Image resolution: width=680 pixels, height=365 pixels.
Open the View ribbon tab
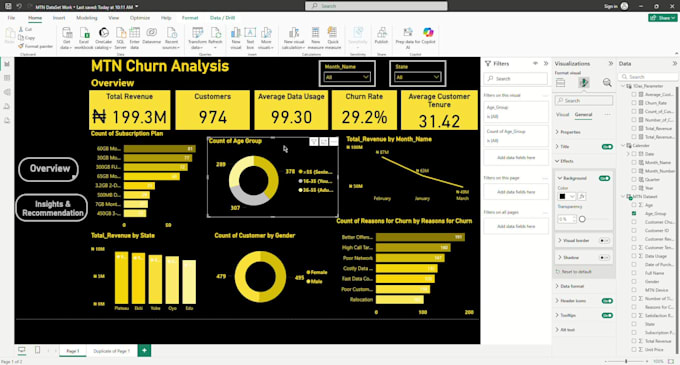click(x=114, y=18)
